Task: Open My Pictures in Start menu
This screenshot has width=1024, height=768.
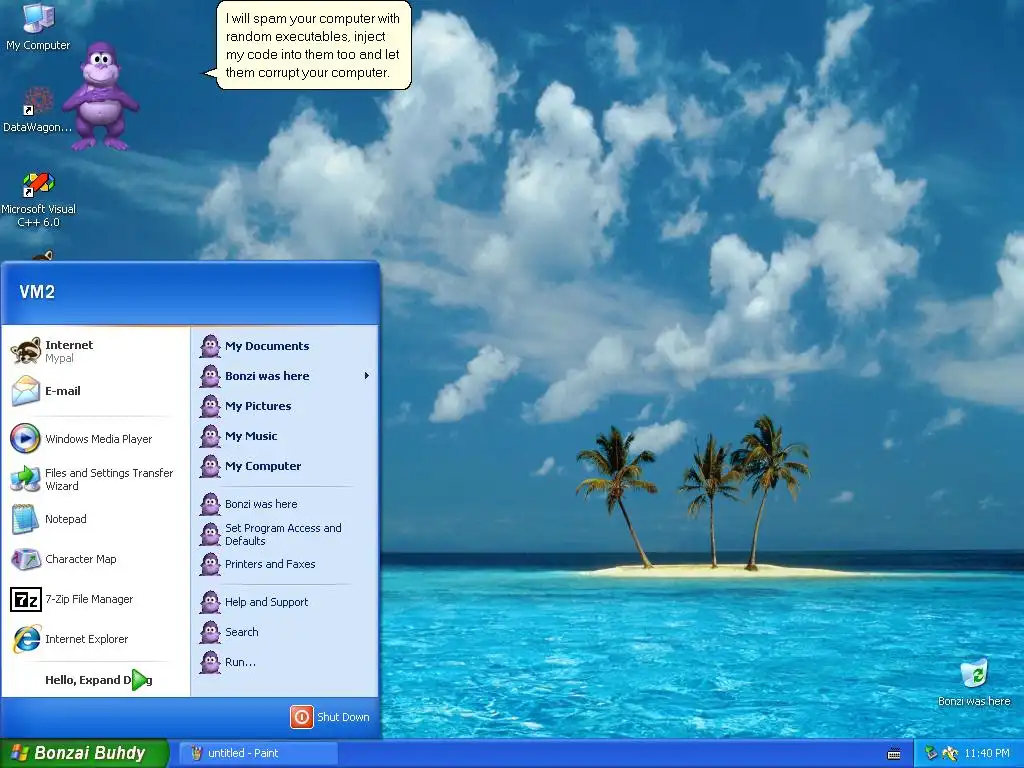Action: (x=284, y=406)
